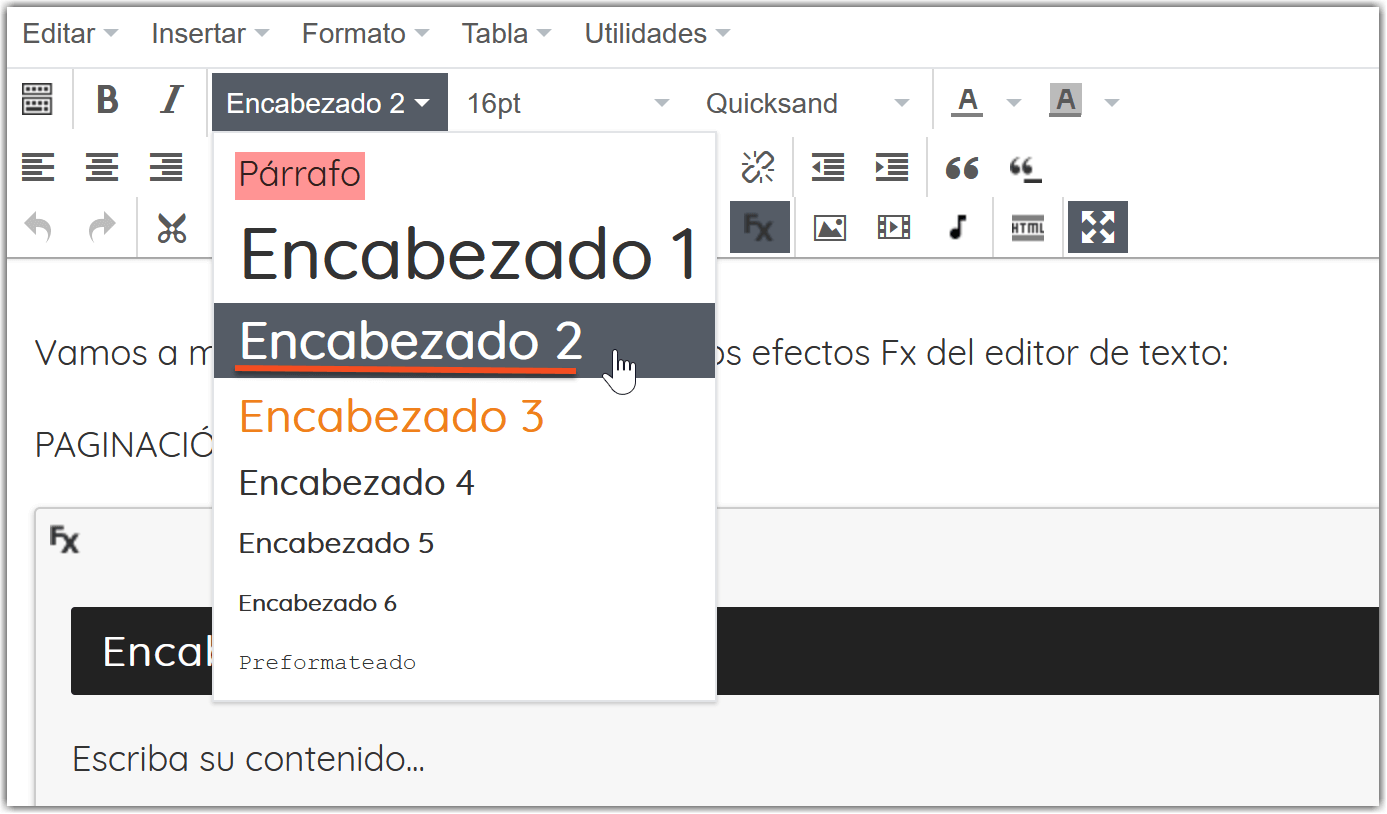This screenshot has height=814, width=1387.
Task: Select the Fx effects tool
Action: pos(759,226)
